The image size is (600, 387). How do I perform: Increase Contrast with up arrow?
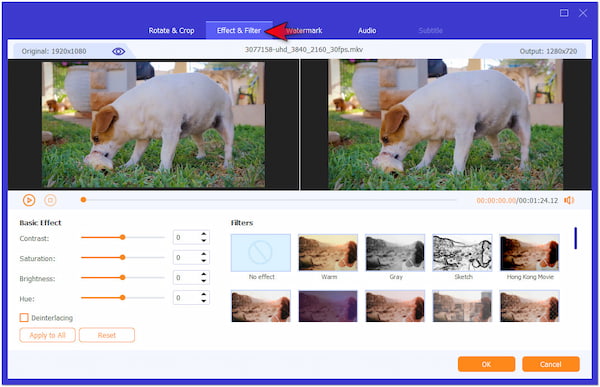coord(204,234)
